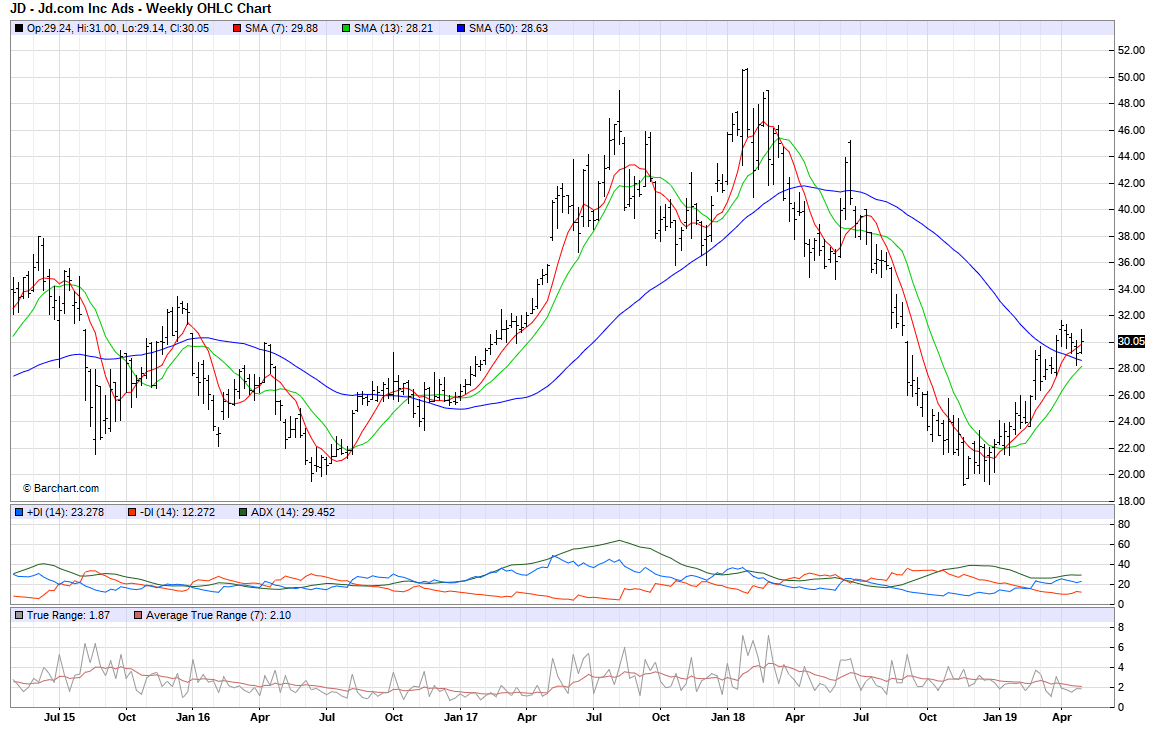Click the Op:29.24, Hi:31.00 OHLC values text
This screenshot has height=748, width=1156.
coord(118,28)
